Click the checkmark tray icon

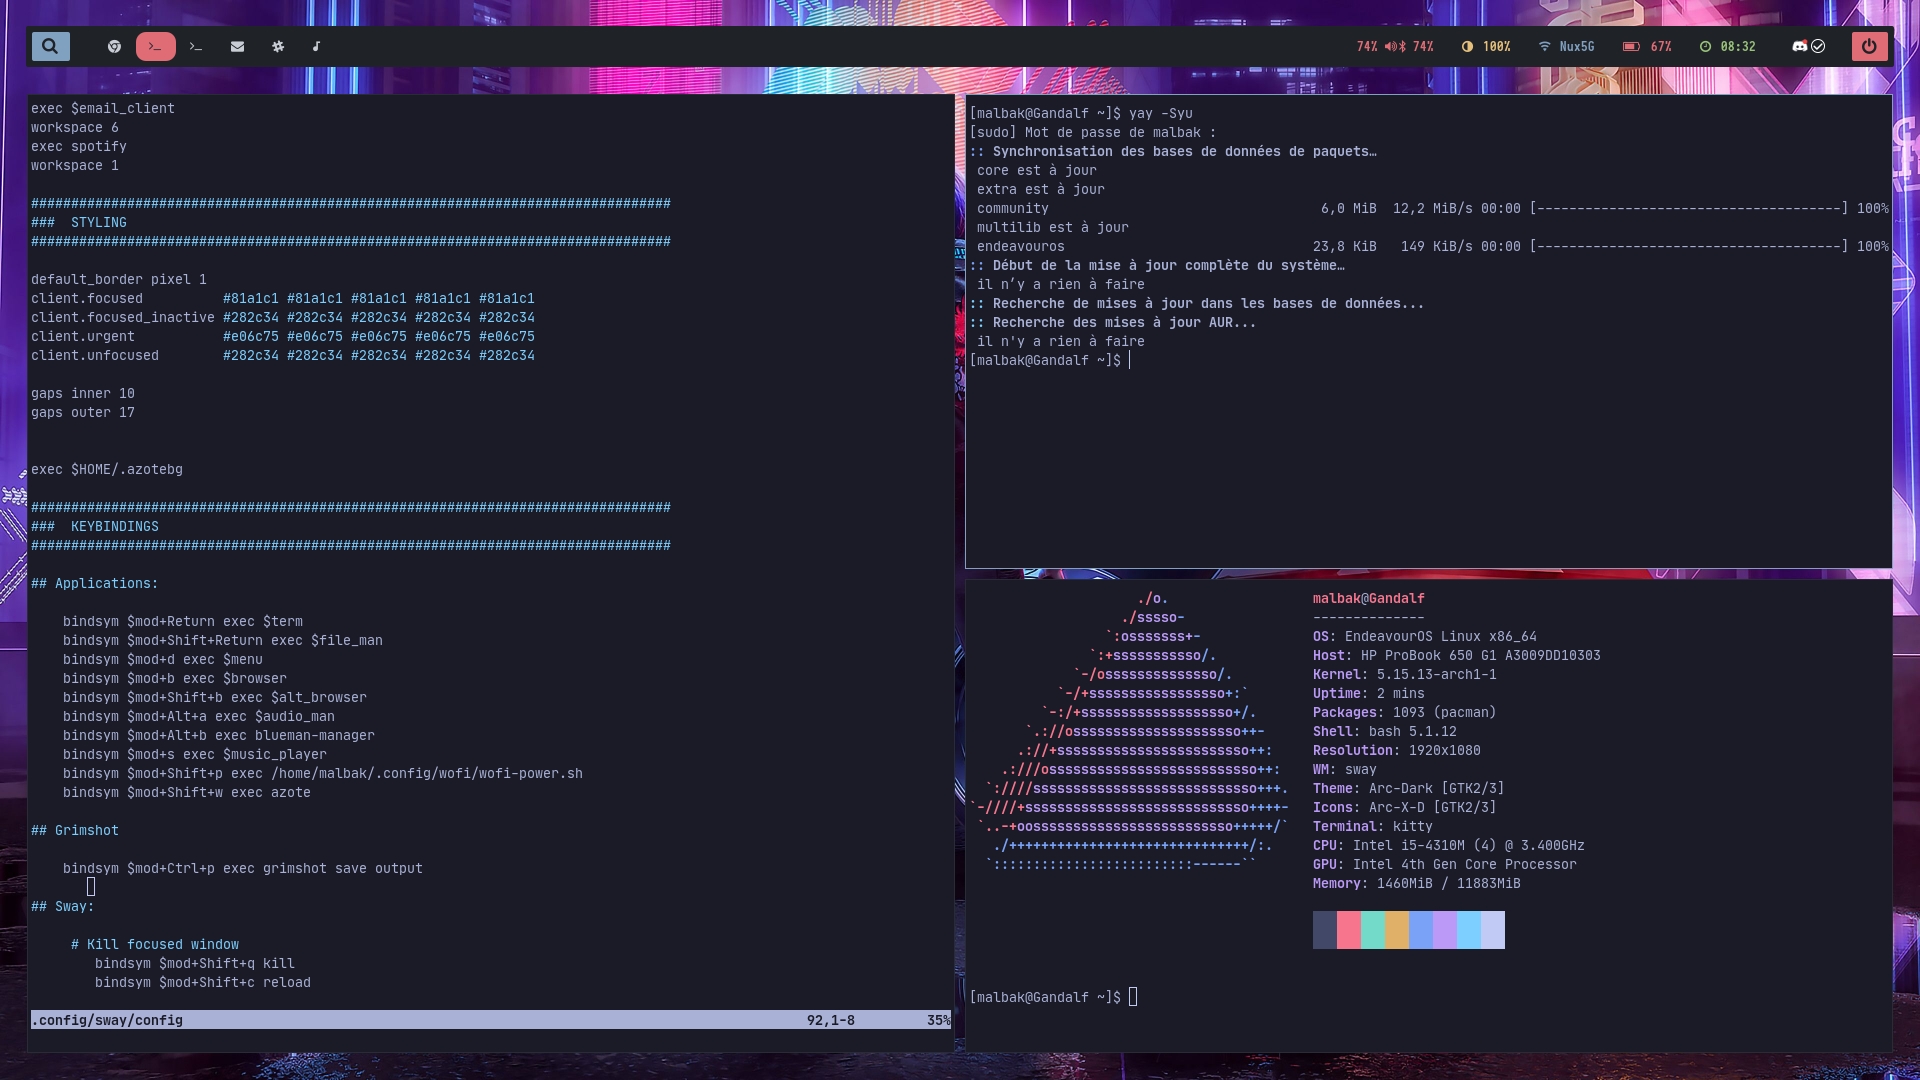coord(1818,46)
